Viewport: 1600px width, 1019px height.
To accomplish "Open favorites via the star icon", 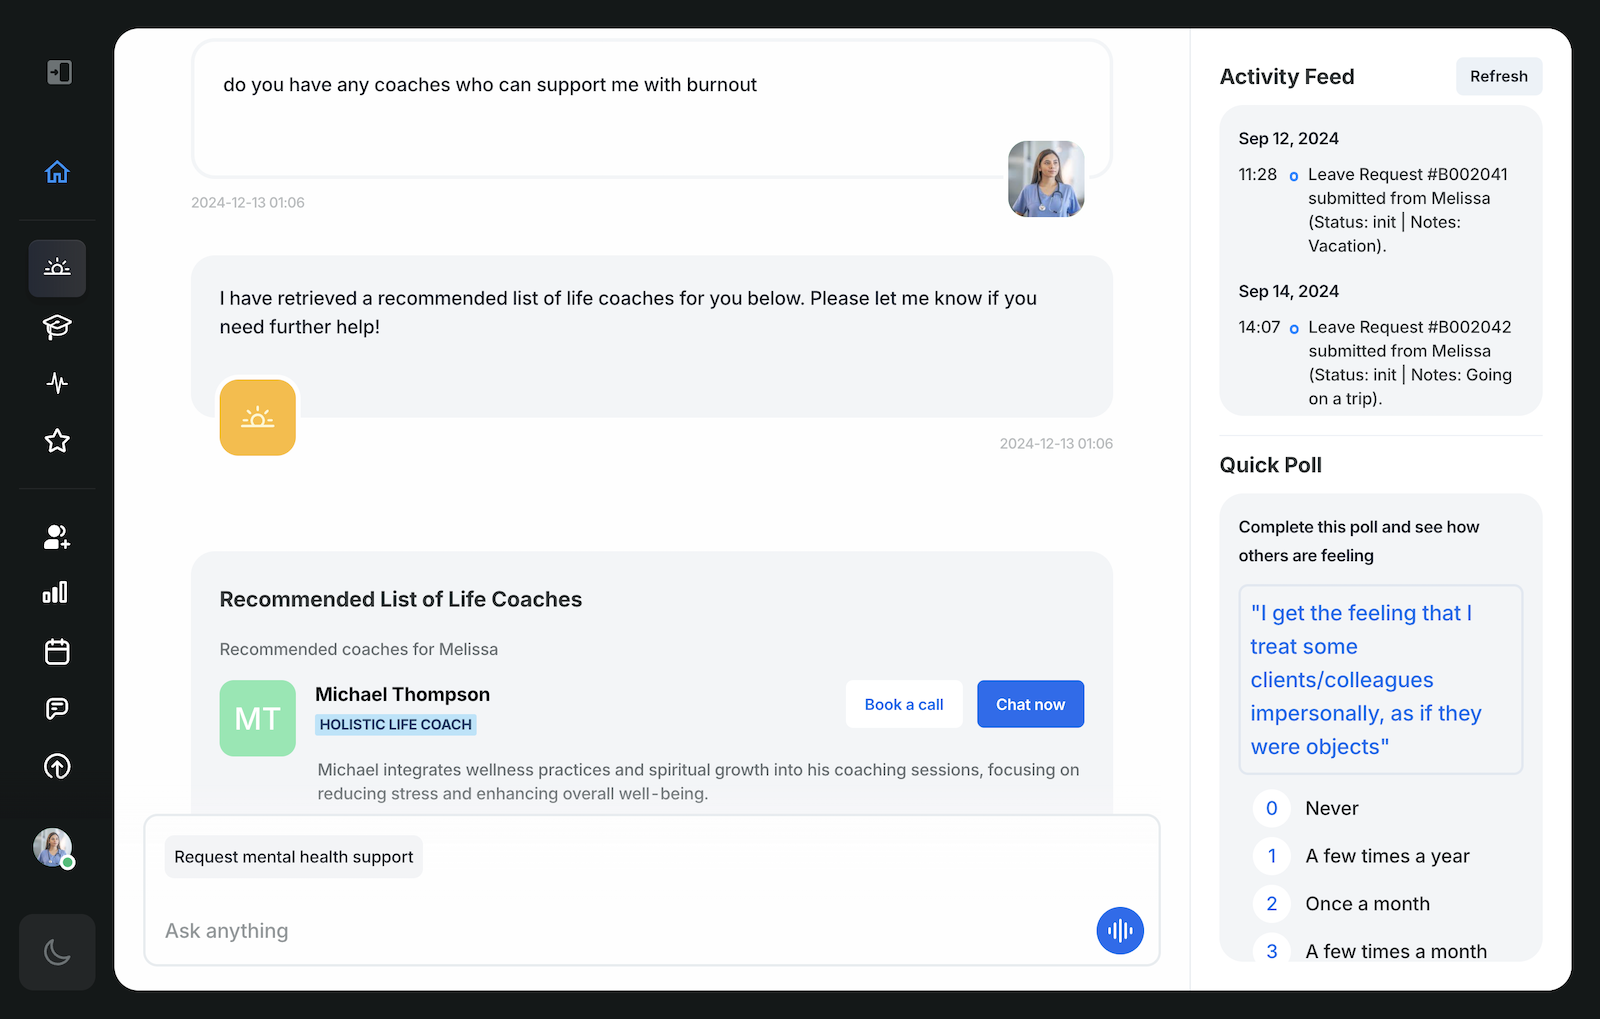I will click(57, 440).
